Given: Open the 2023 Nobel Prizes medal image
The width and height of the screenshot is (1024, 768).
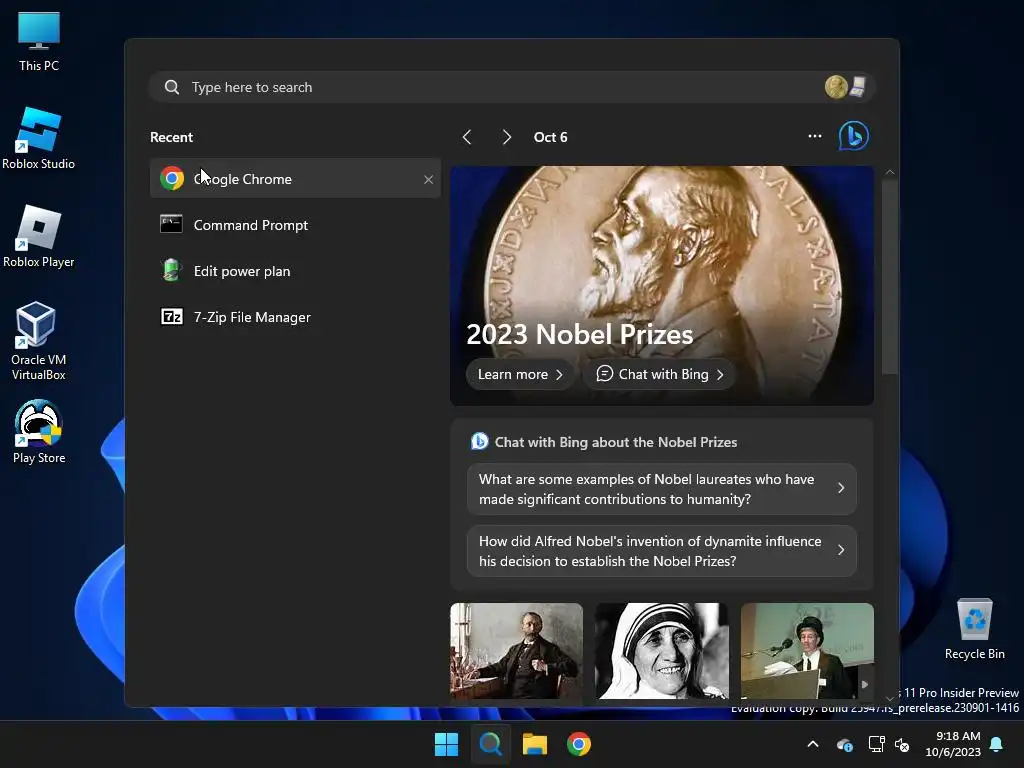Looking at the screenshot, I should coord(662,261).
